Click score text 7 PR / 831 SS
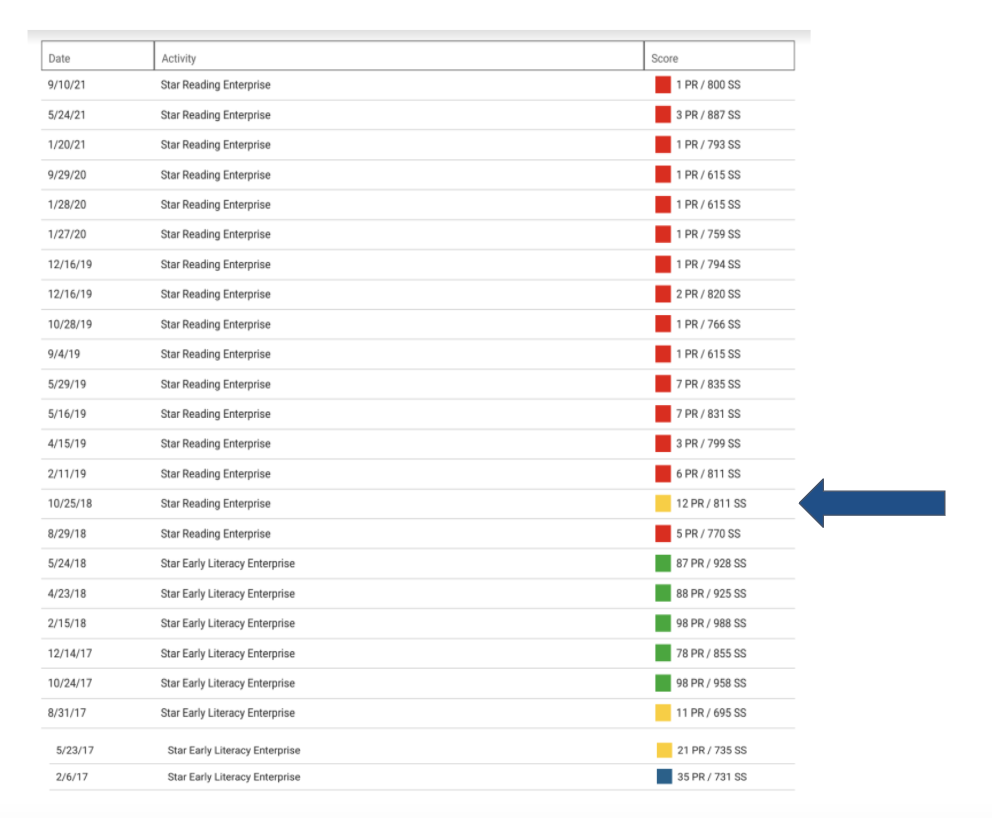The height and width of the screenshot is (818, 992). point(708,414)
